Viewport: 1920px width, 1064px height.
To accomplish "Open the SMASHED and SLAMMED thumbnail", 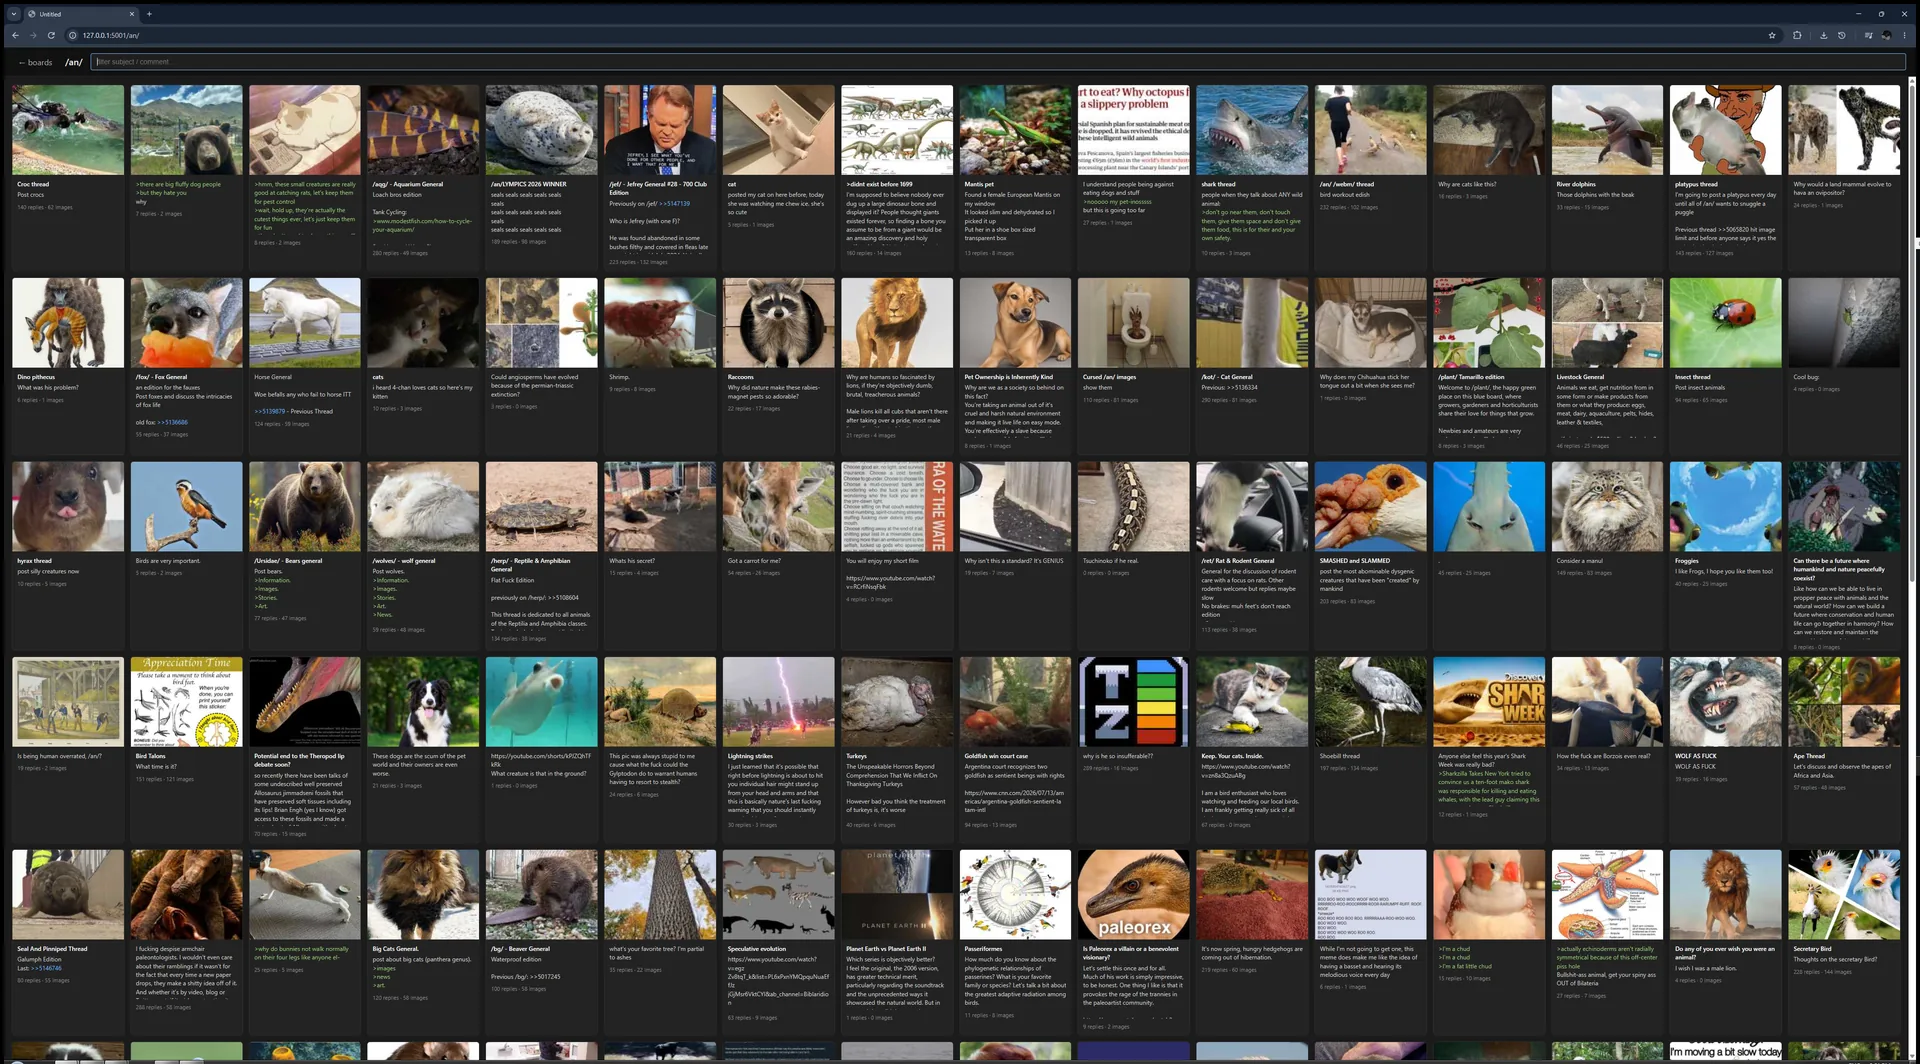I will coord(1370,507).
